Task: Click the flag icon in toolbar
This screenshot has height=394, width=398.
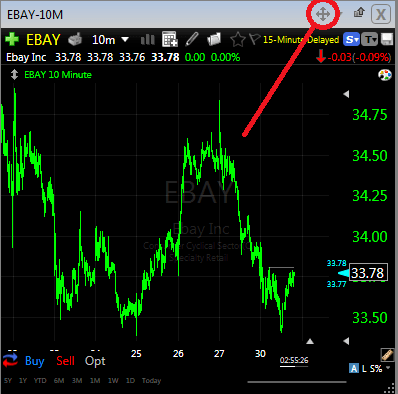Action: [x=254, y=39]
